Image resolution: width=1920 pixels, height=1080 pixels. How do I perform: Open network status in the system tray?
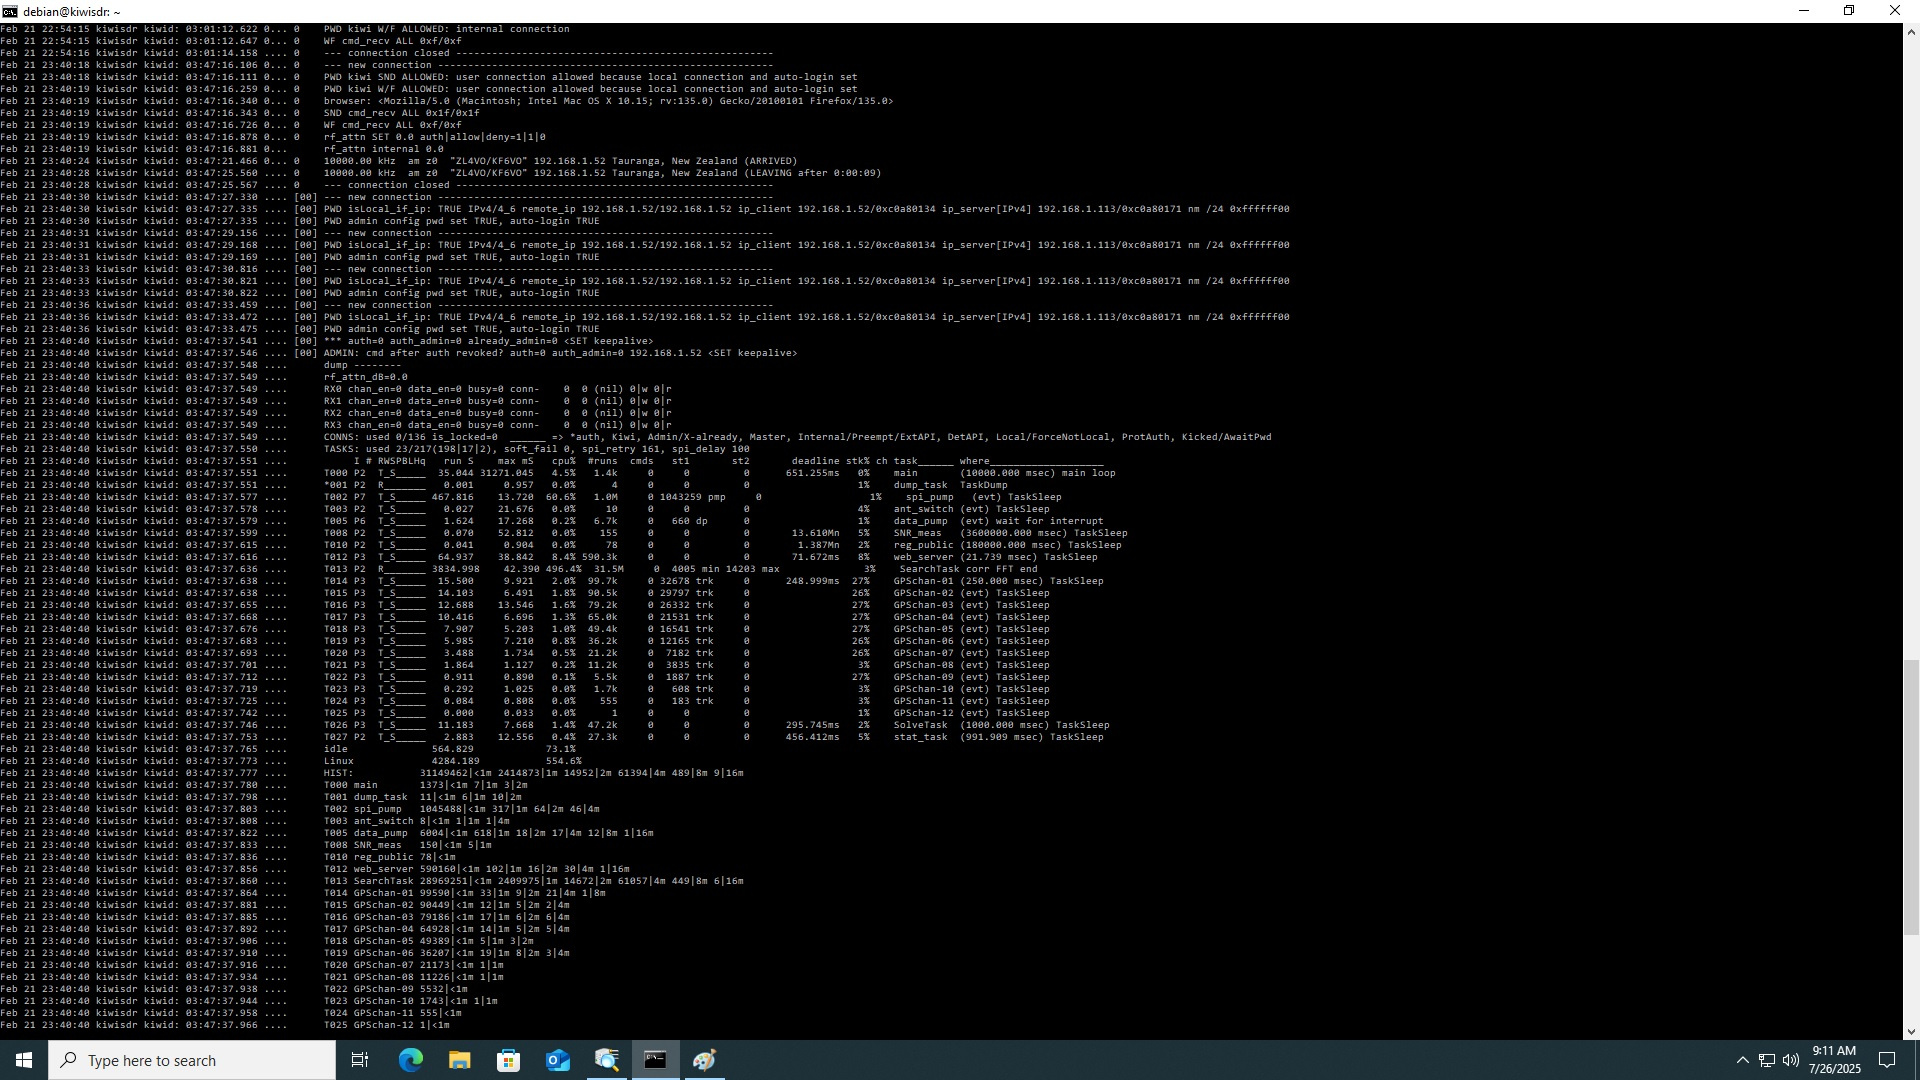[x=1767, y=1060]
